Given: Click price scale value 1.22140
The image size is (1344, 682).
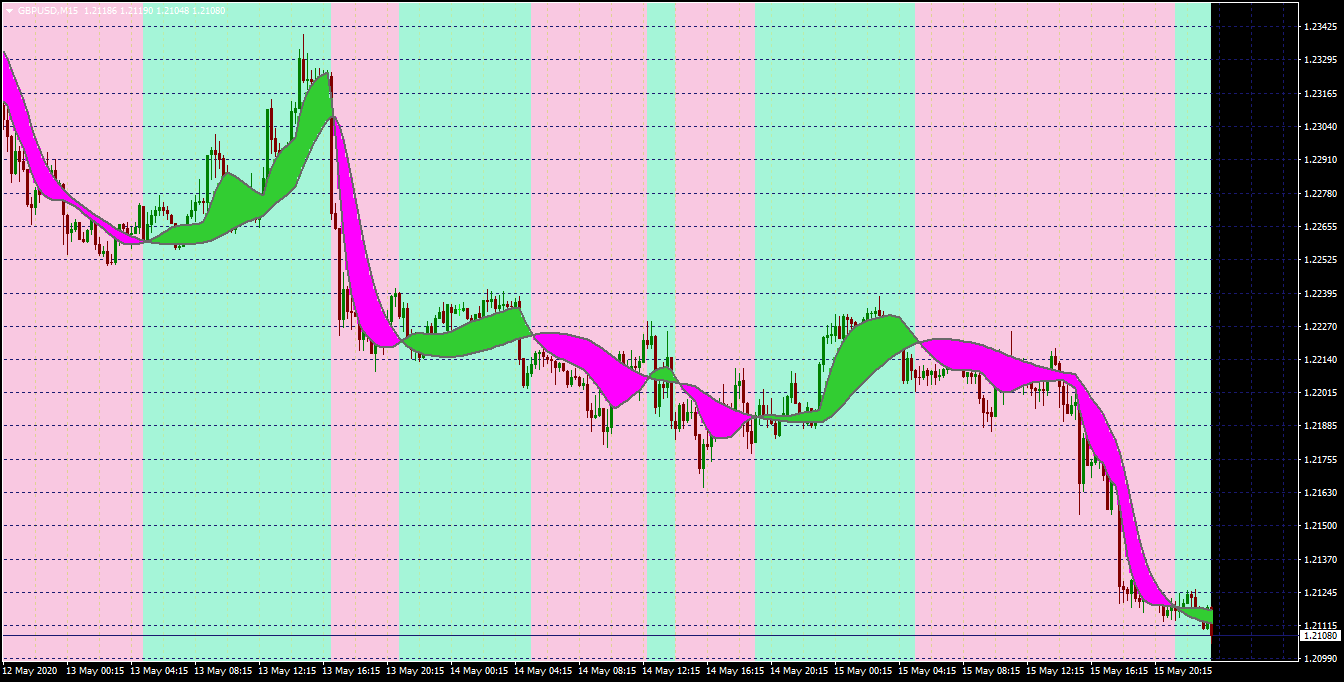Looking at the screenshot, I should click(1321, 360).
